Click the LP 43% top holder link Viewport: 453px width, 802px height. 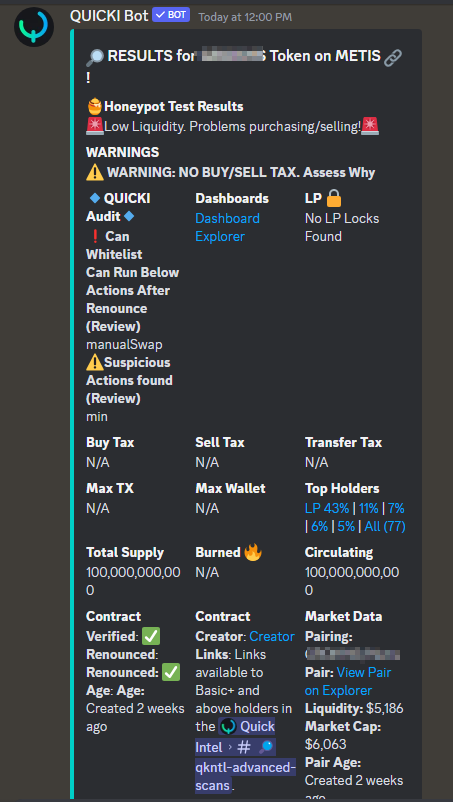point(327,508)
